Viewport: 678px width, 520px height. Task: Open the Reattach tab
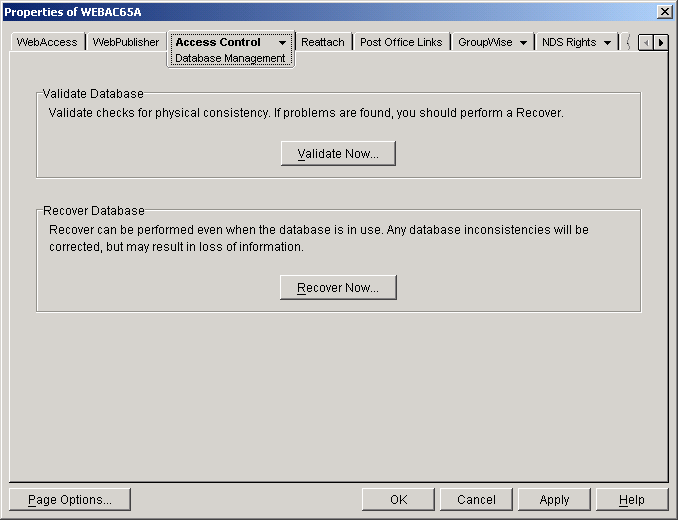point(323,42)
